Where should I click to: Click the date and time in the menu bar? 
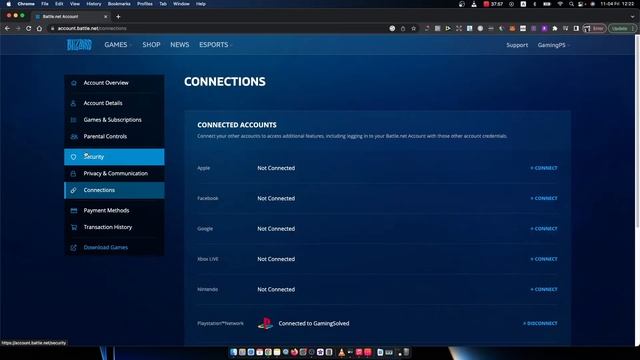pos(617,4)
